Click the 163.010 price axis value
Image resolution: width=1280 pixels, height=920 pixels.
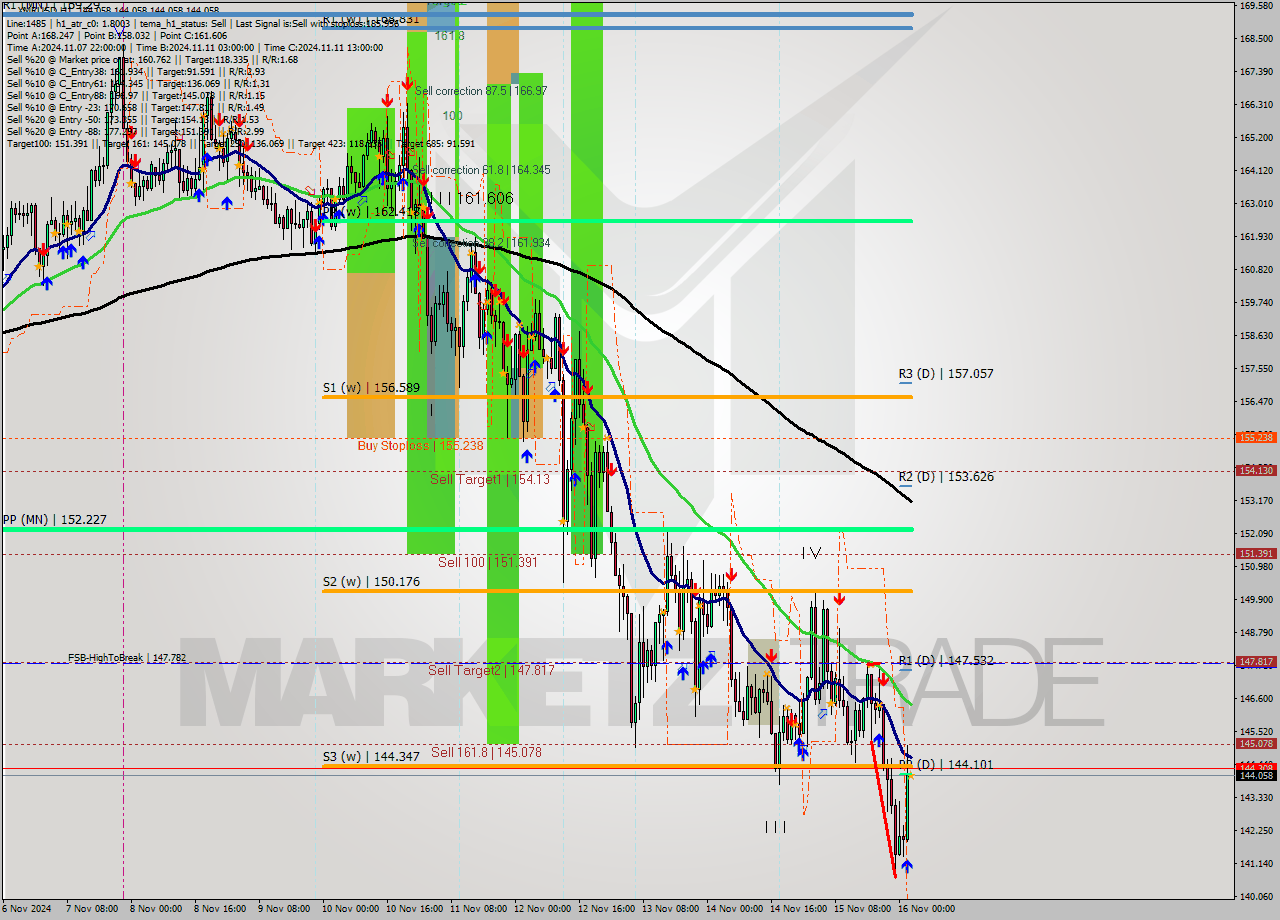1256,203
